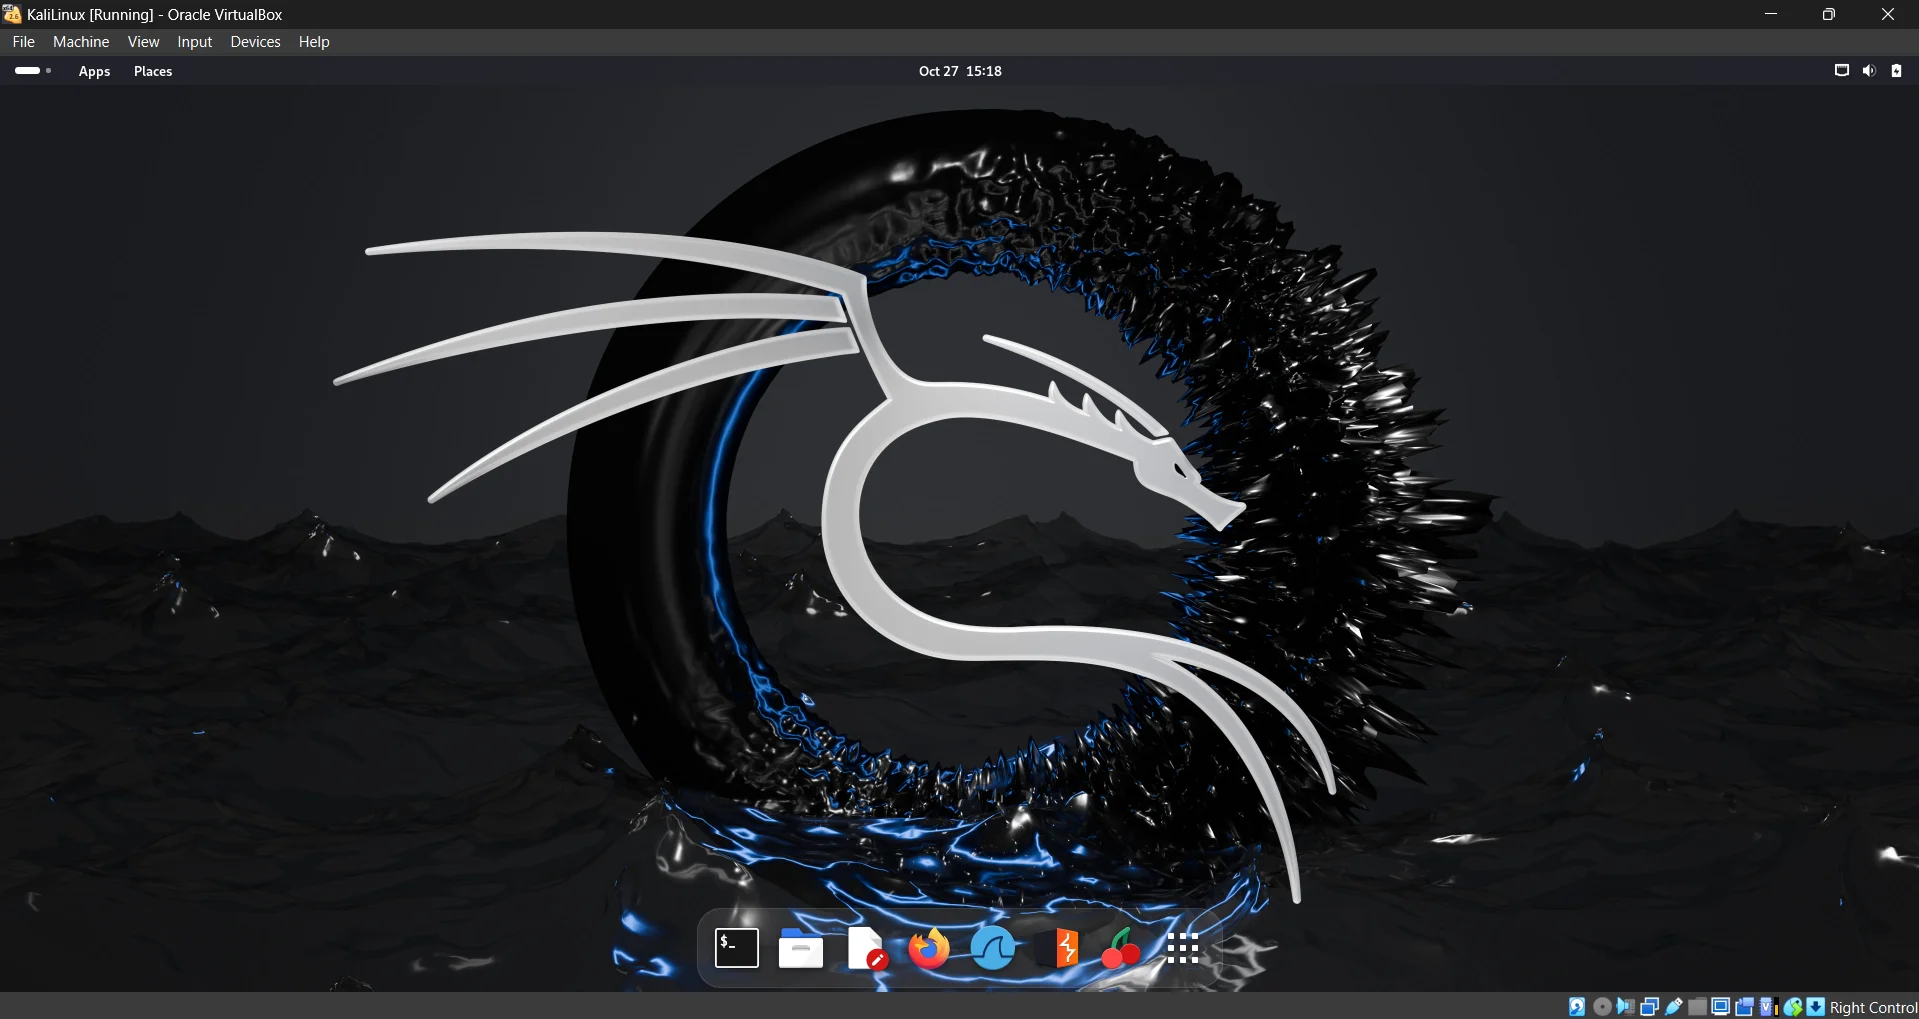Open the audio settings status icon

pos(1626,1007)
